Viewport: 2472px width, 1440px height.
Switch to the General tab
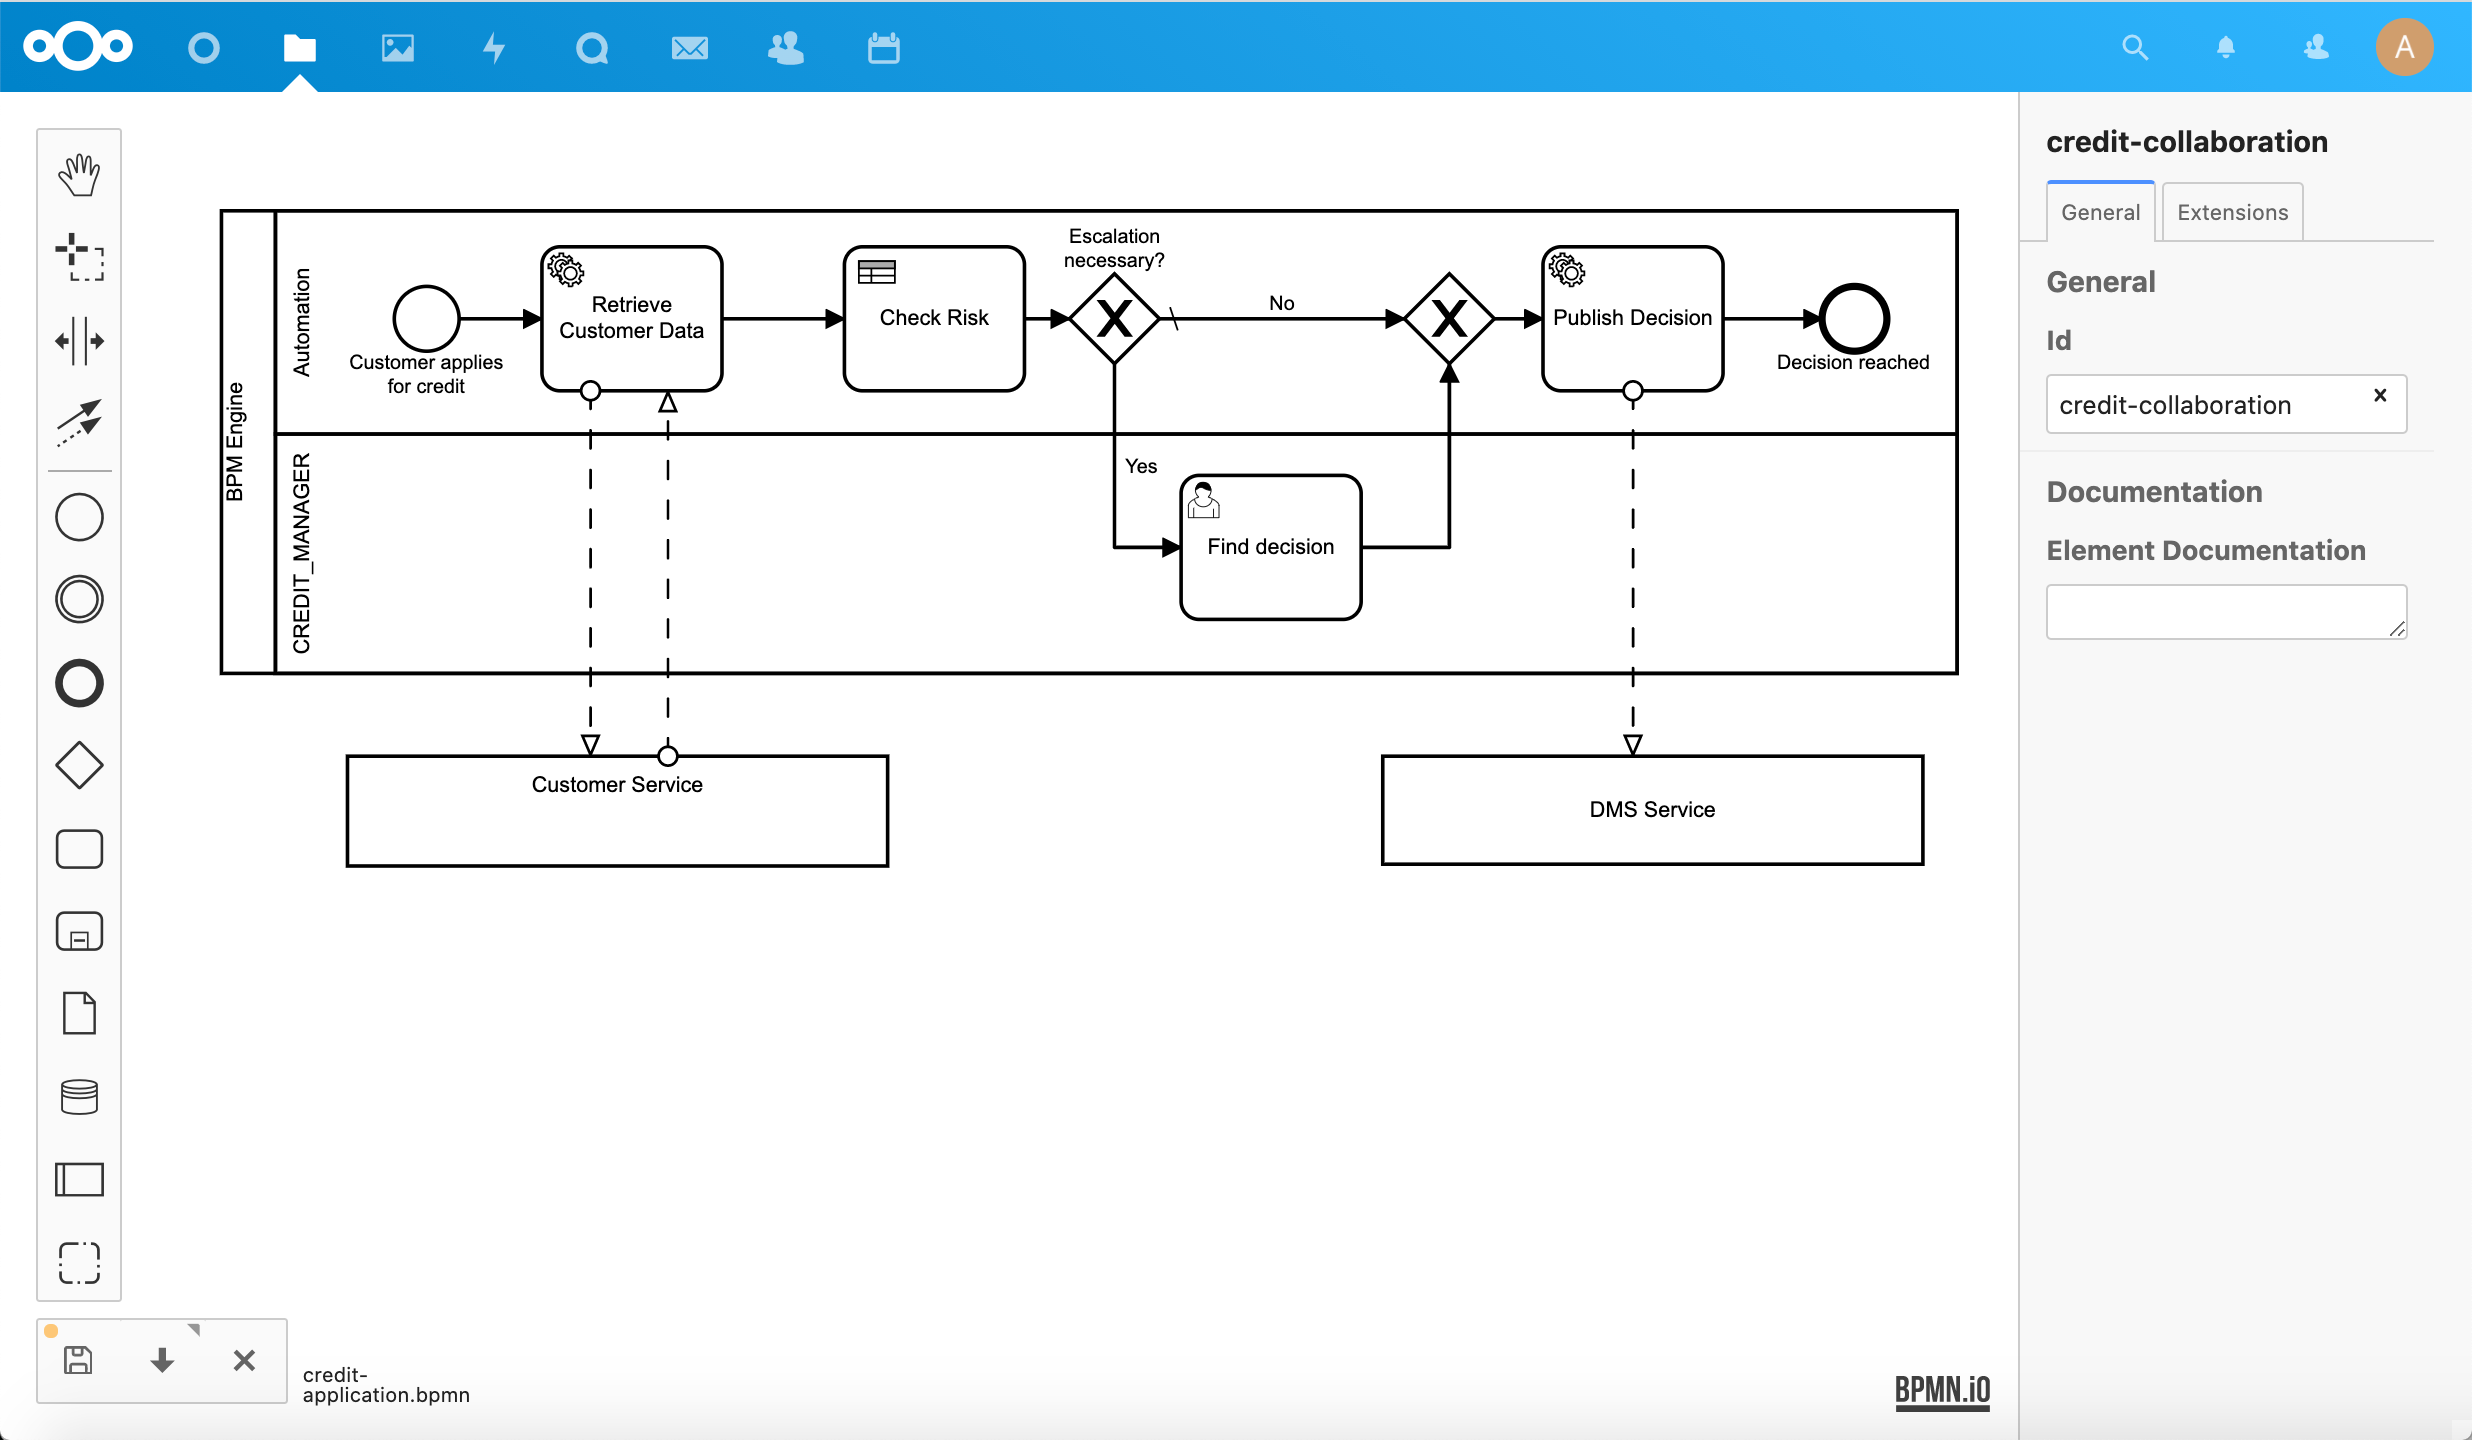pos(2100,211)
